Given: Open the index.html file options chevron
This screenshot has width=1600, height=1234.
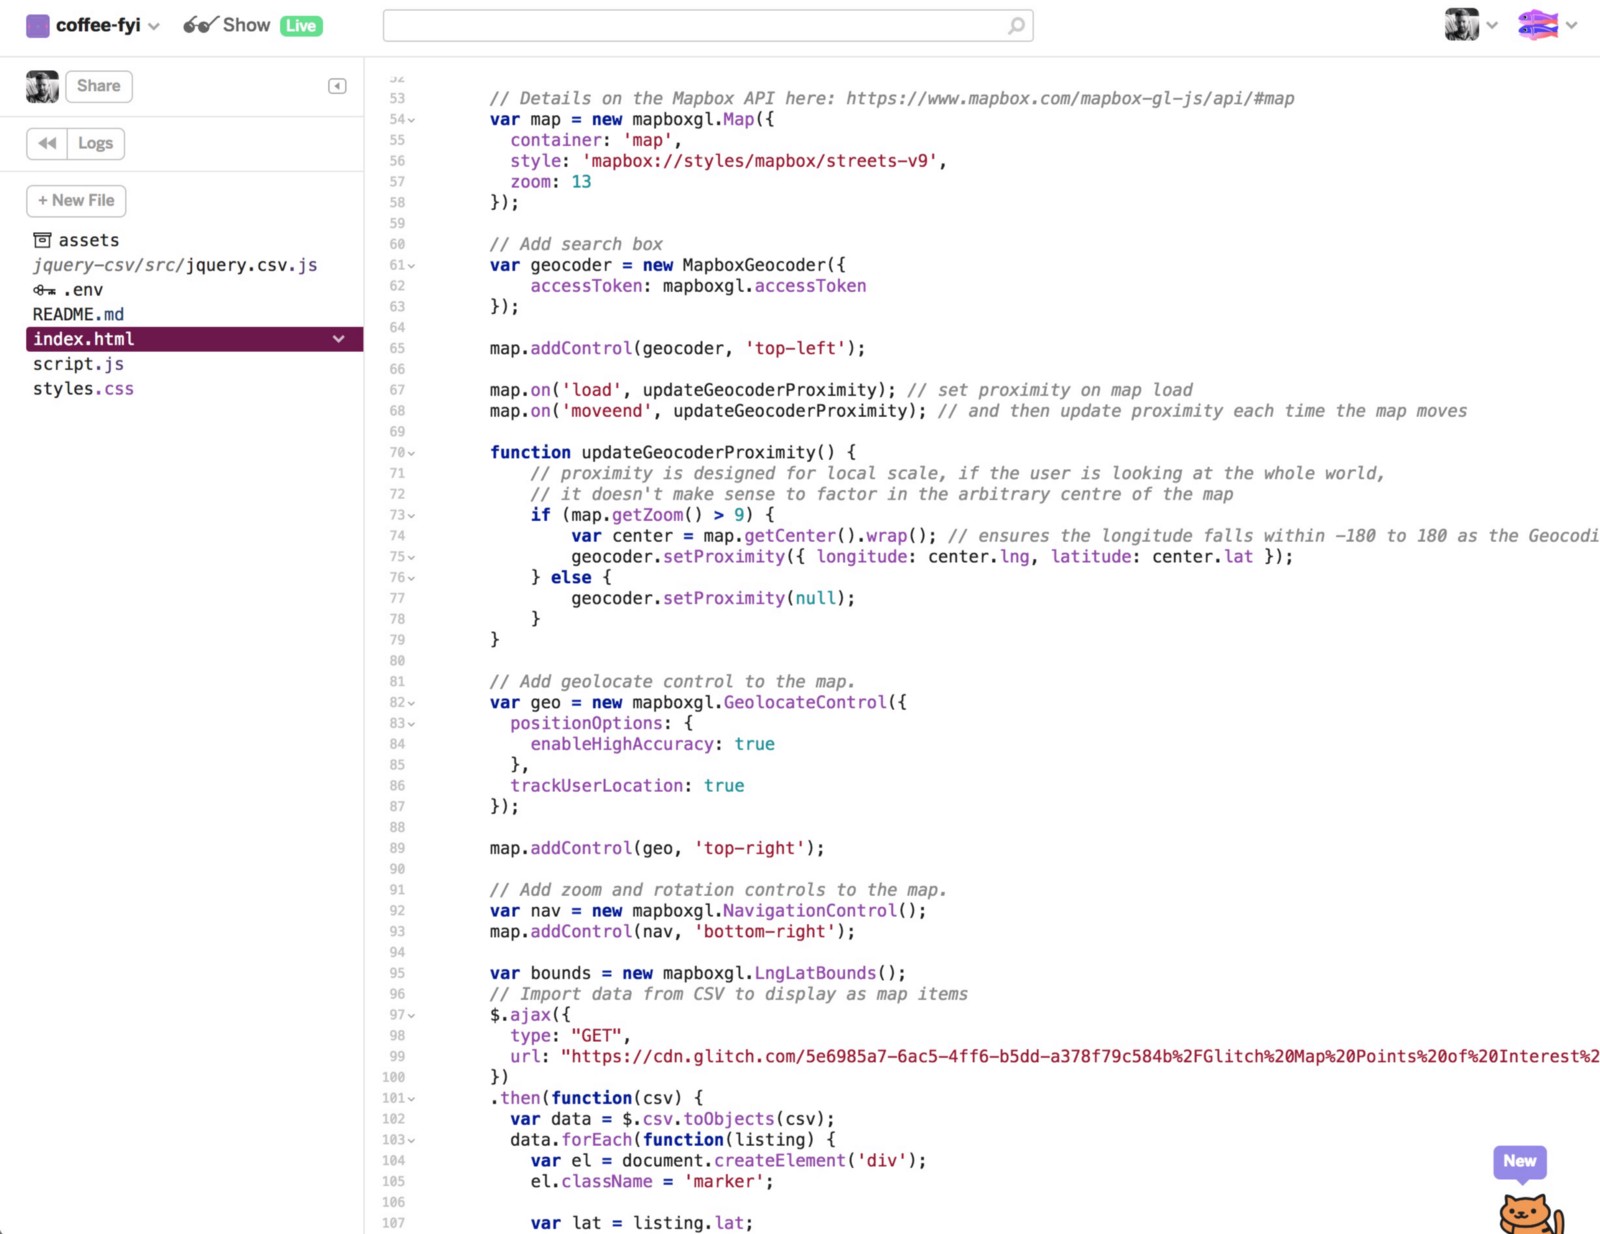Looking at the screenshot, I should pyautogui.click(x=339, y=339).
